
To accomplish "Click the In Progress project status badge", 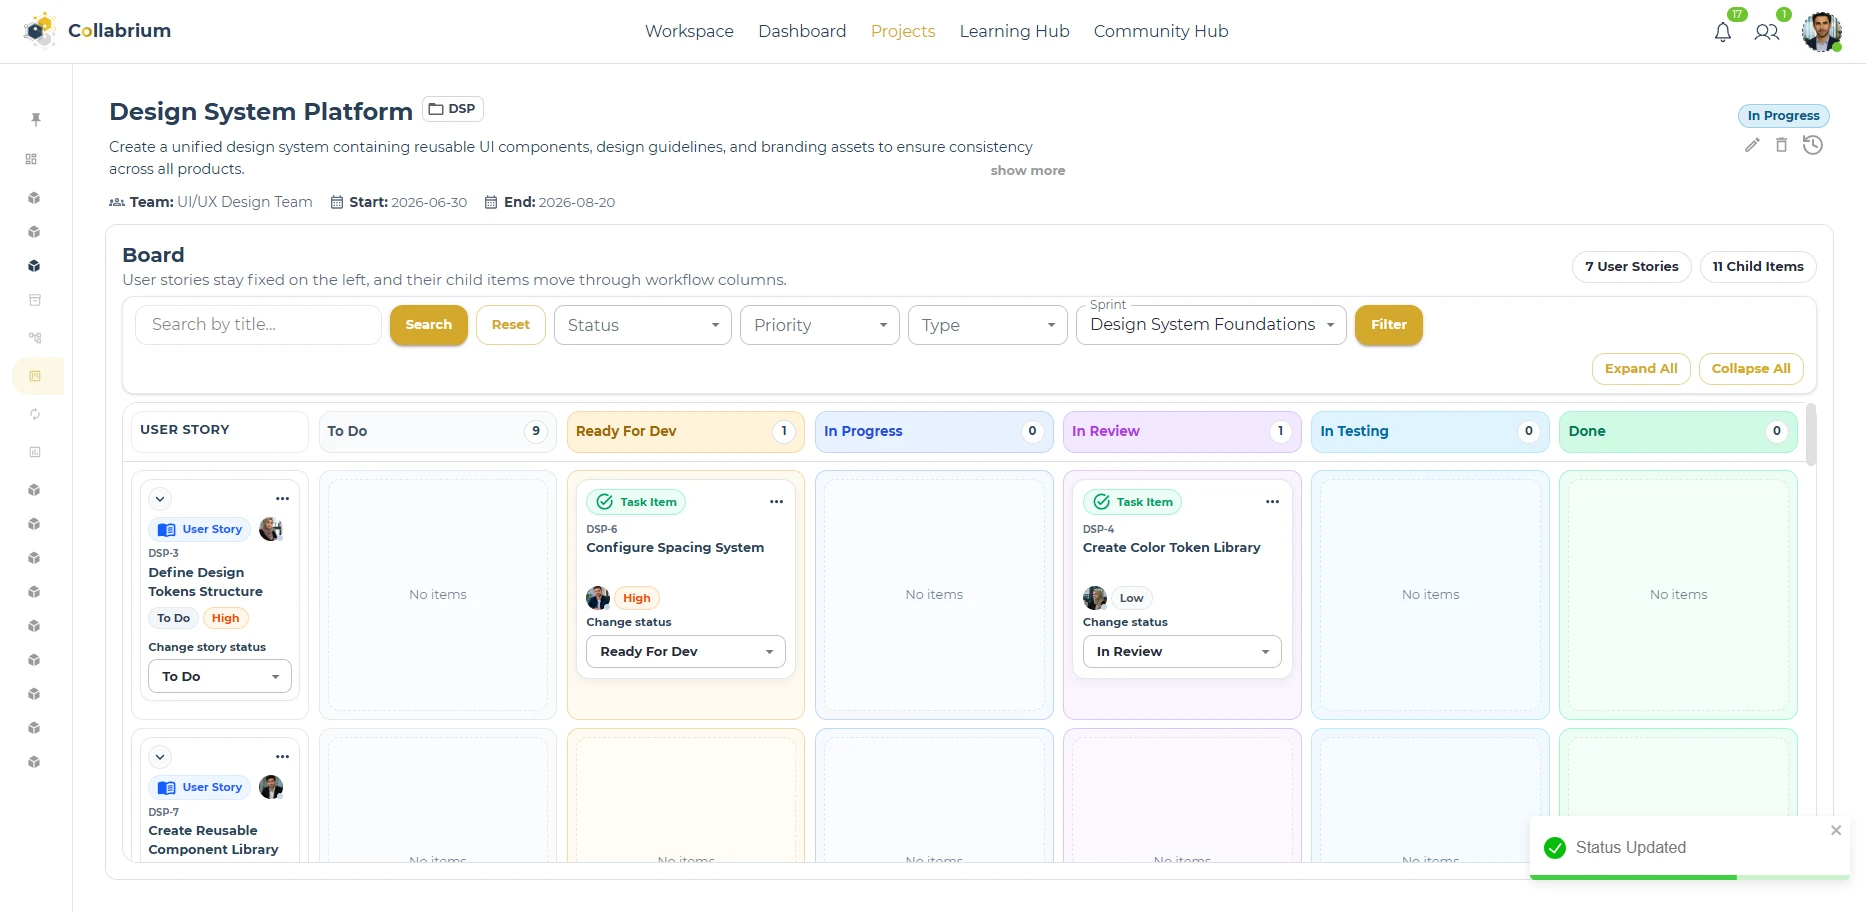I will pyautogui.click(x=1784, y=116).
